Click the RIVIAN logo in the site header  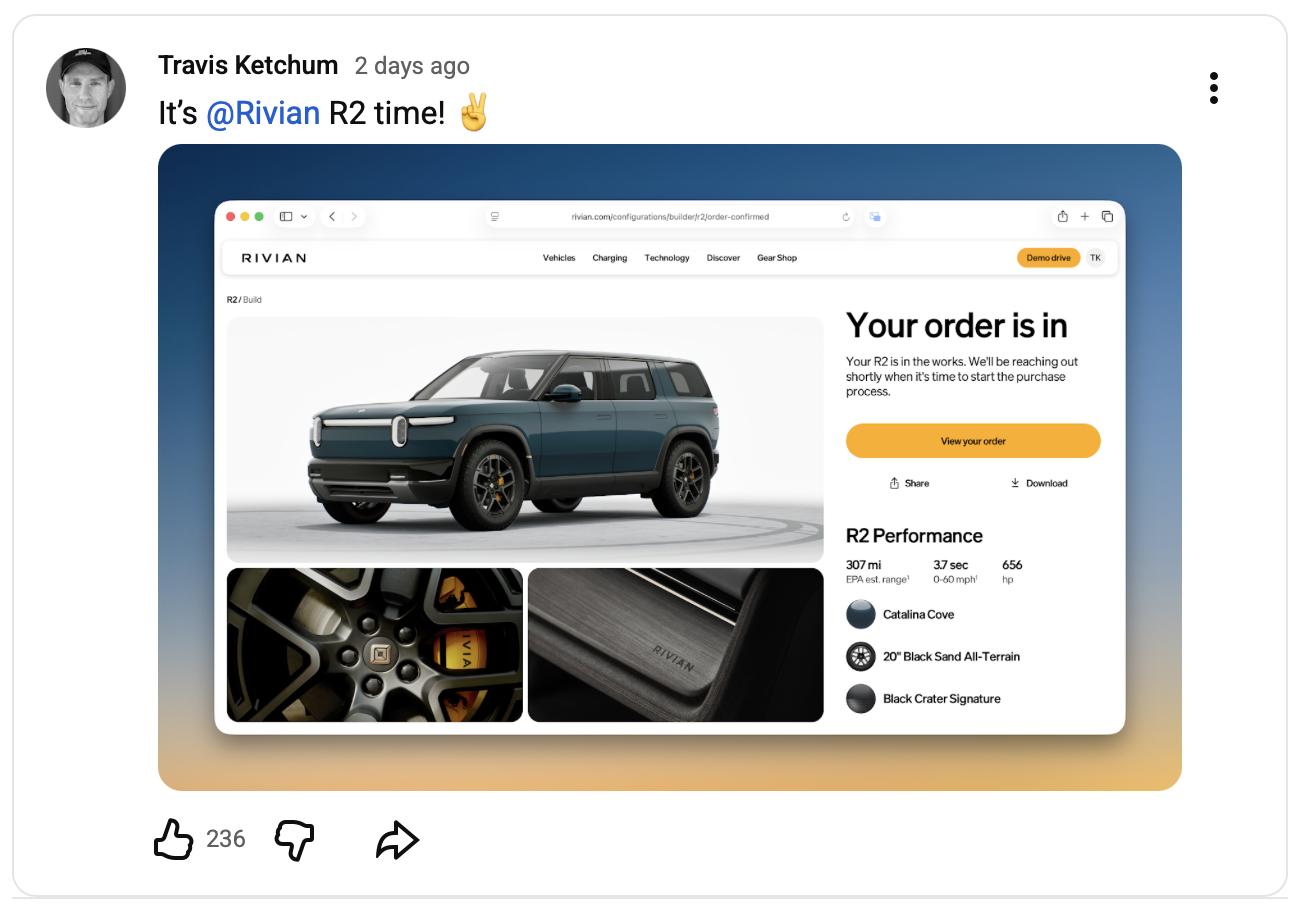click(274, 258)
